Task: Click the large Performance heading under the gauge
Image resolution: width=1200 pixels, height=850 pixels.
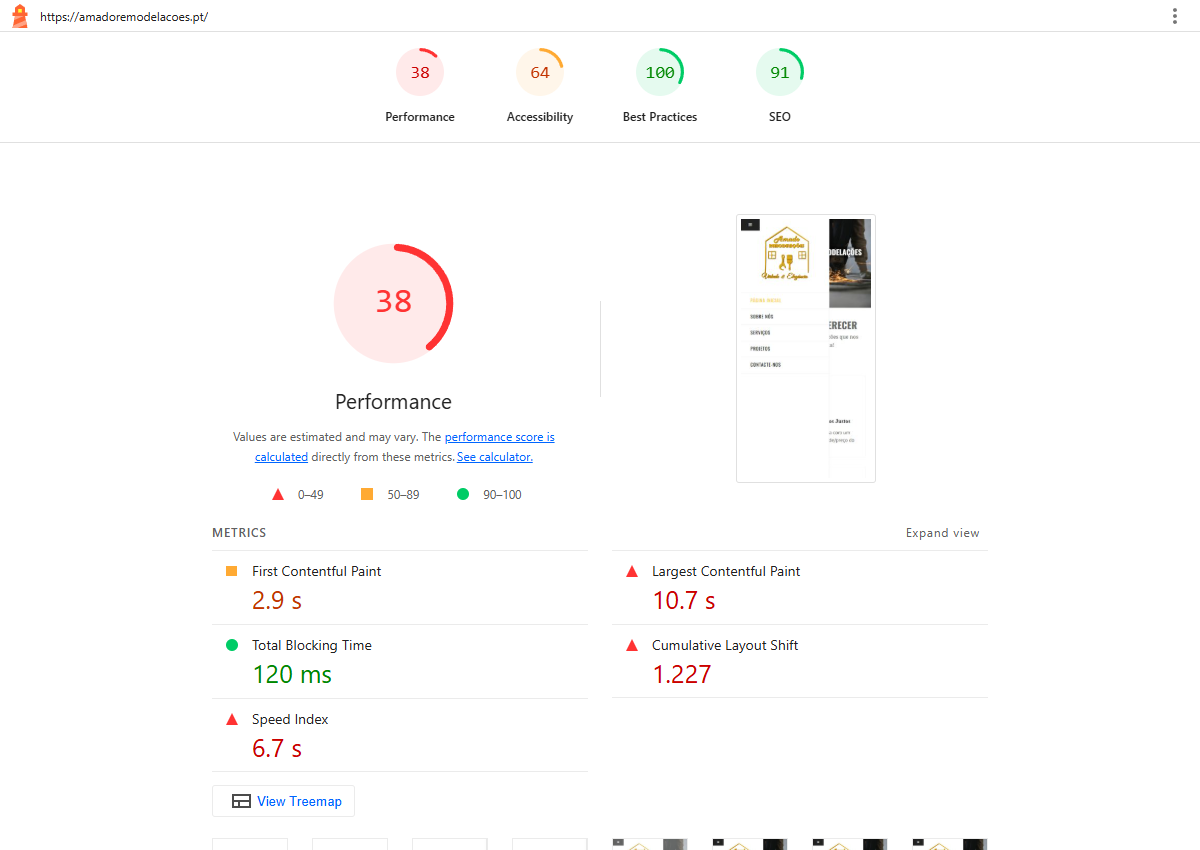Action: 393,402
